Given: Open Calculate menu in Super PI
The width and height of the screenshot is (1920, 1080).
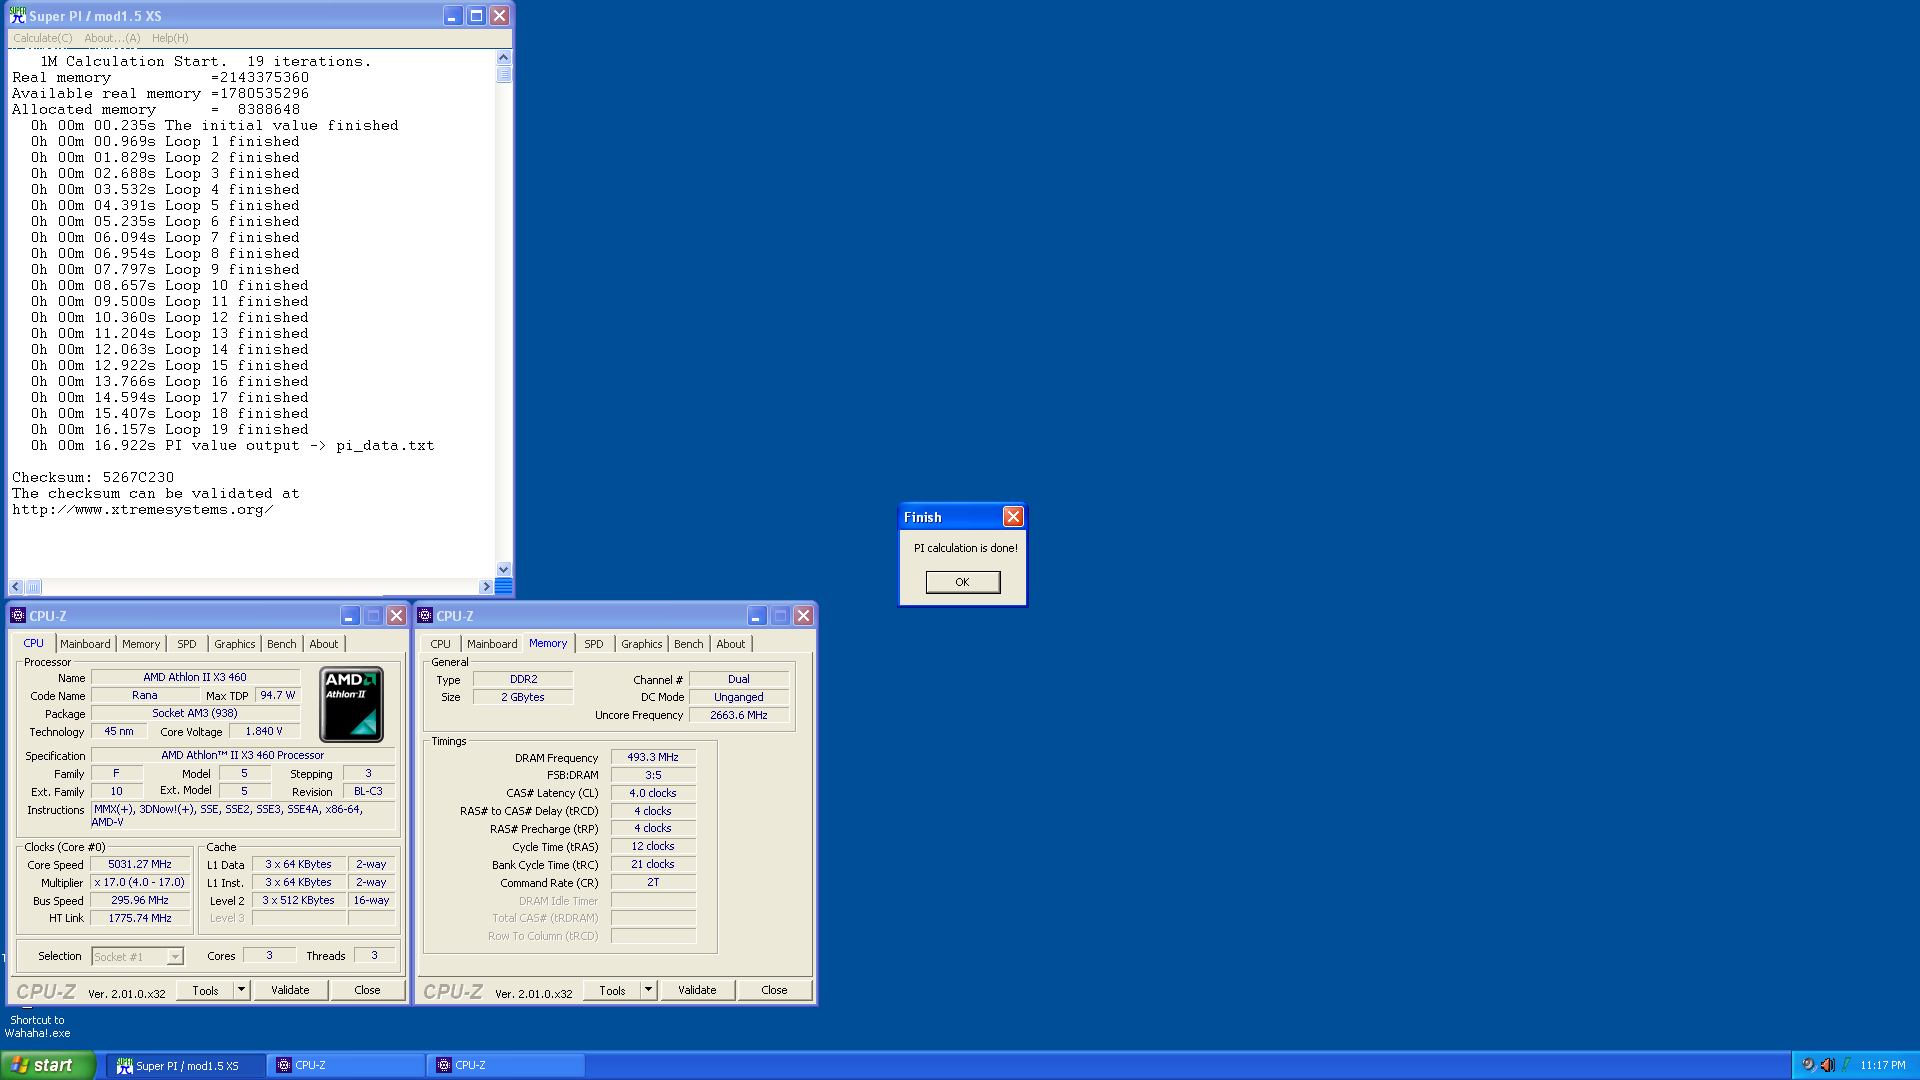Looking at the screenshot, I should click(43, 38).
